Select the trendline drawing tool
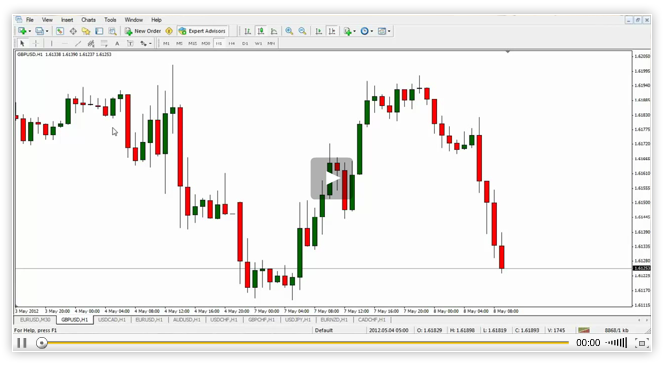This screenshot has height=366, width=664. (x=77, y=43)
